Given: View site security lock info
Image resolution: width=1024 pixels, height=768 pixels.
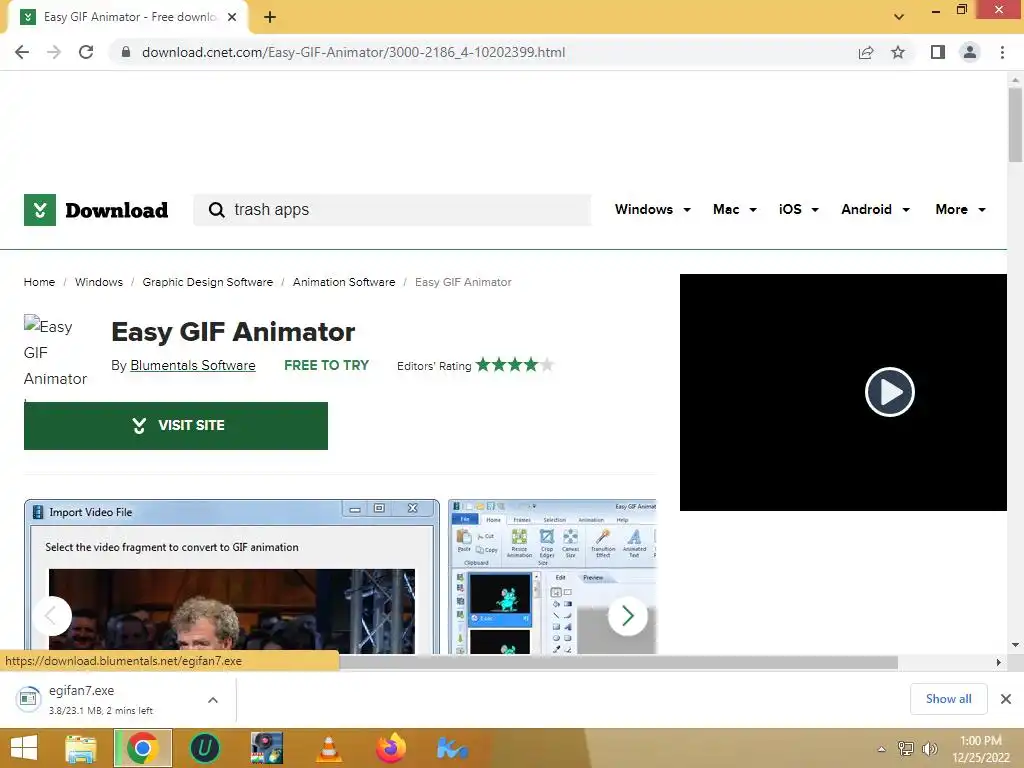Looking at the screenshot, I should [x=126, y=52].
